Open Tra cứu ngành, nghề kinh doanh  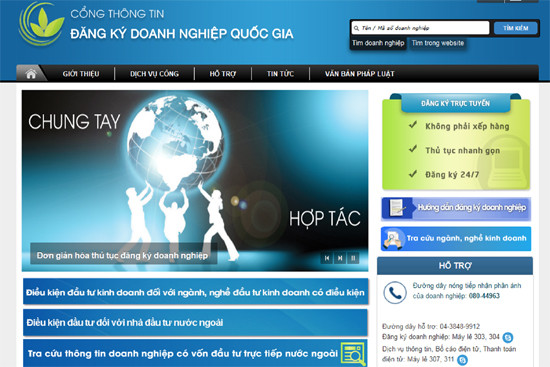click(x=456, y=239)
